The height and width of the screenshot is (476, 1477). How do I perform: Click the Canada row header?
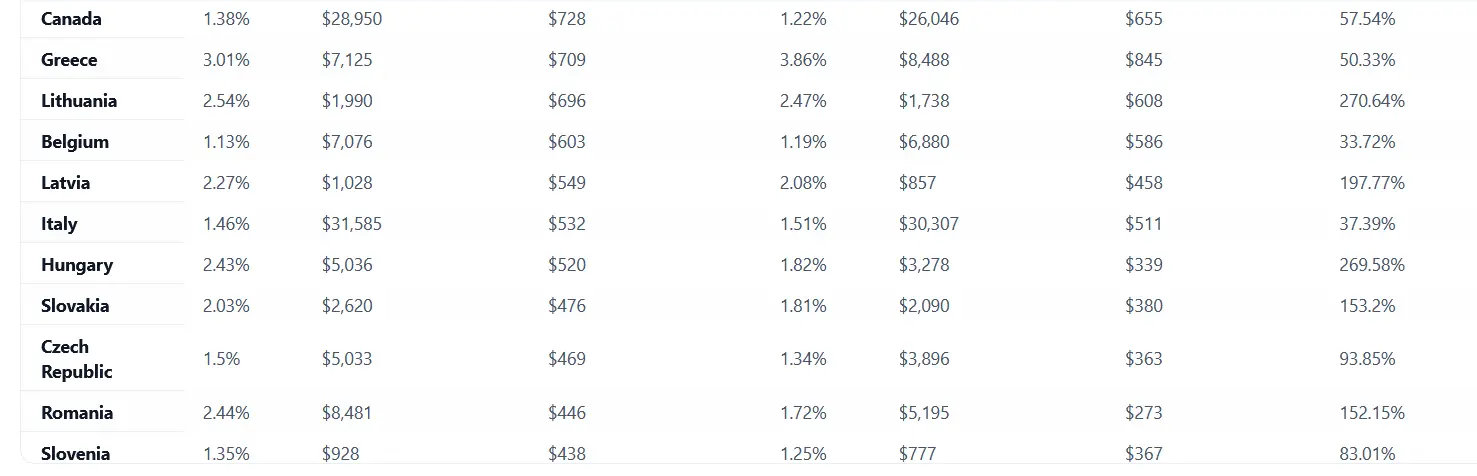click(x=71, y=19)
